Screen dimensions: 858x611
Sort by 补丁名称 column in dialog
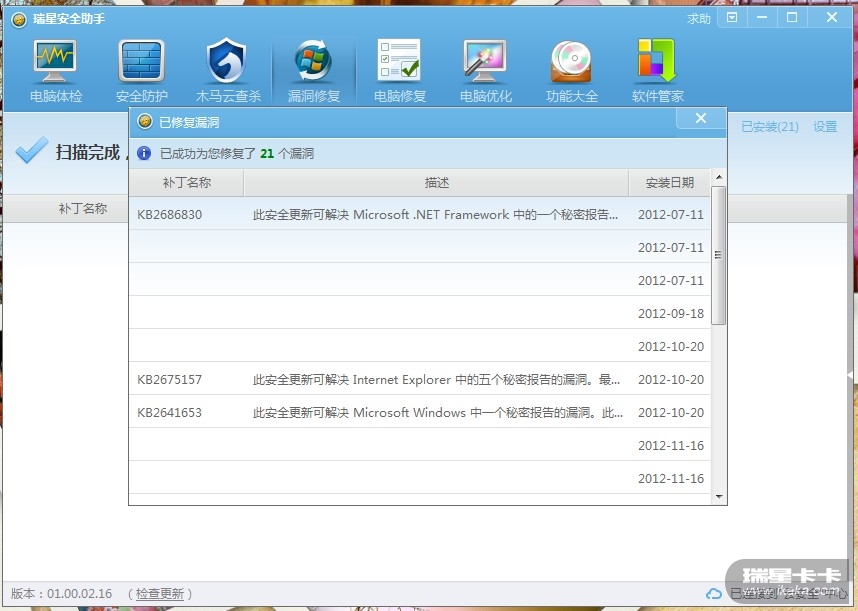point(187,183)
